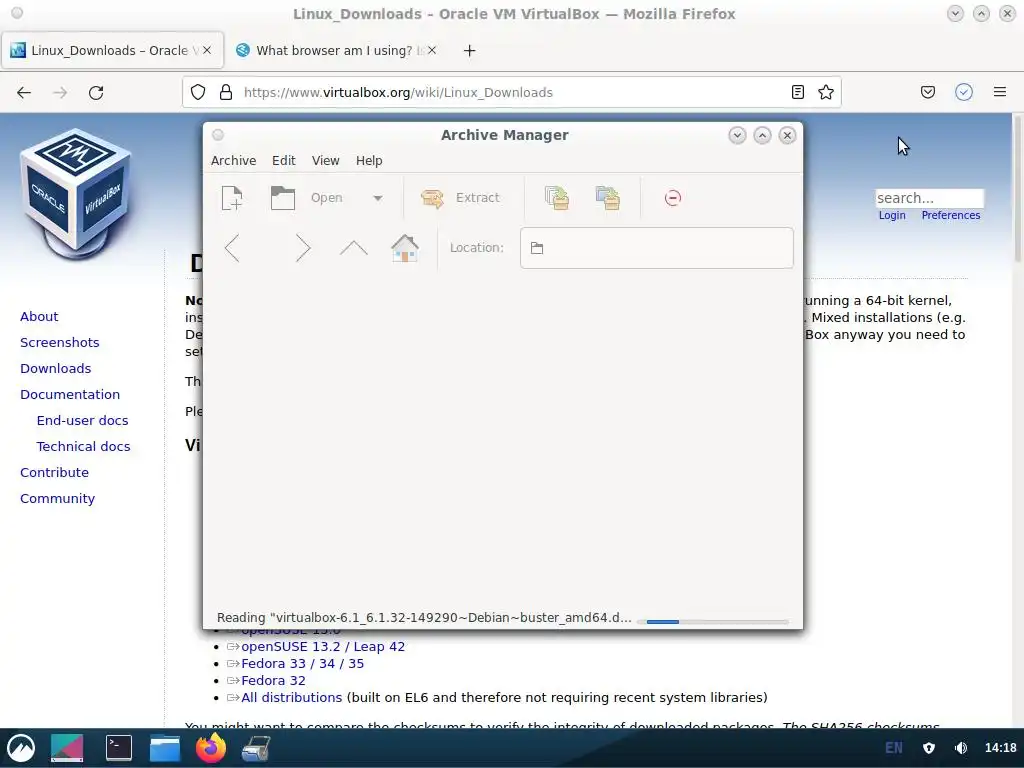Click the Archive Manager taskbar icon
This screenshot has height=768, width=1024.
pos(256,748)
